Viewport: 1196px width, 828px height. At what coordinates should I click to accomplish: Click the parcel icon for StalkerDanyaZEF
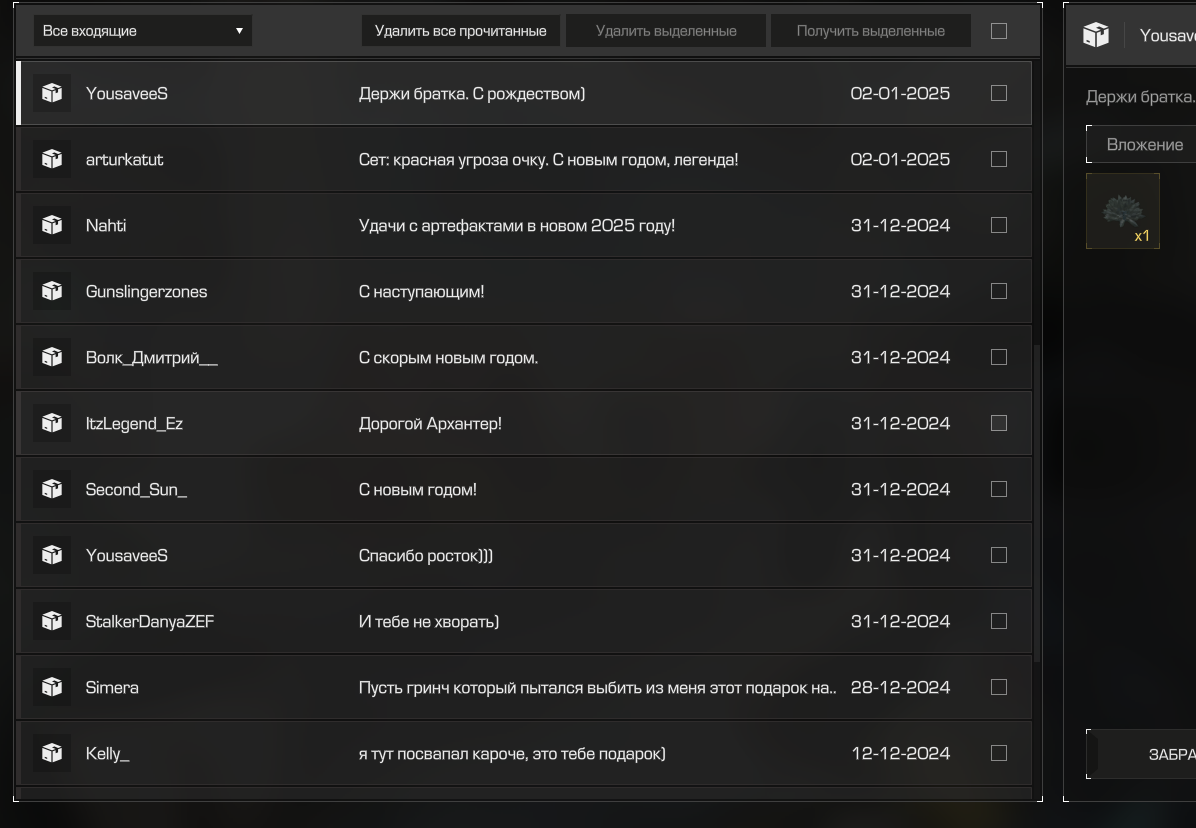tap(52, 621)
